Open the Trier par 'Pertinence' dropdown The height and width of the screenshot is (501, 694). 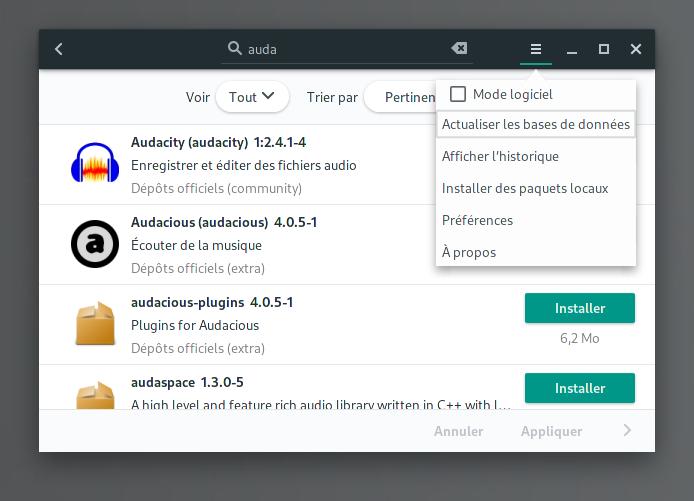[401, 97]
